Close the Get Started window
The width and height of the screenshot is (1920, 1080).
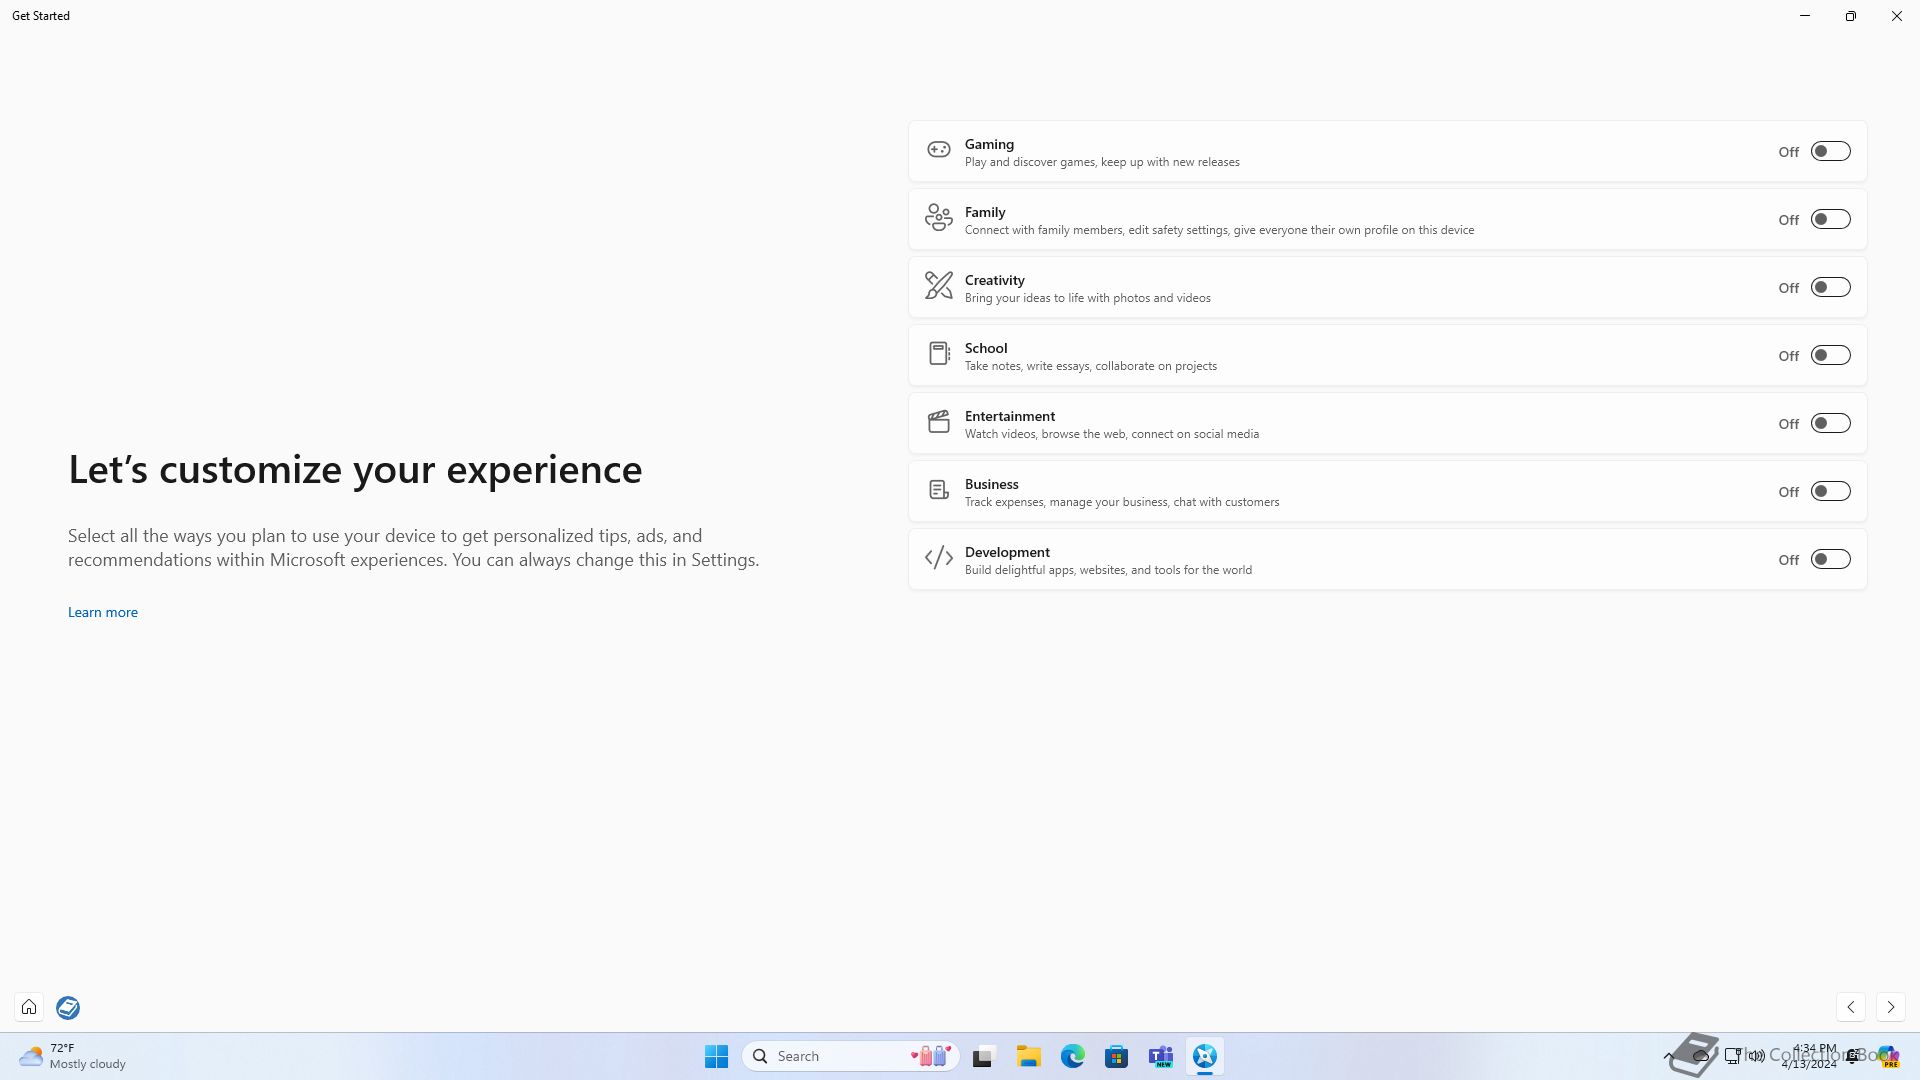click(x=1897, y=16)
